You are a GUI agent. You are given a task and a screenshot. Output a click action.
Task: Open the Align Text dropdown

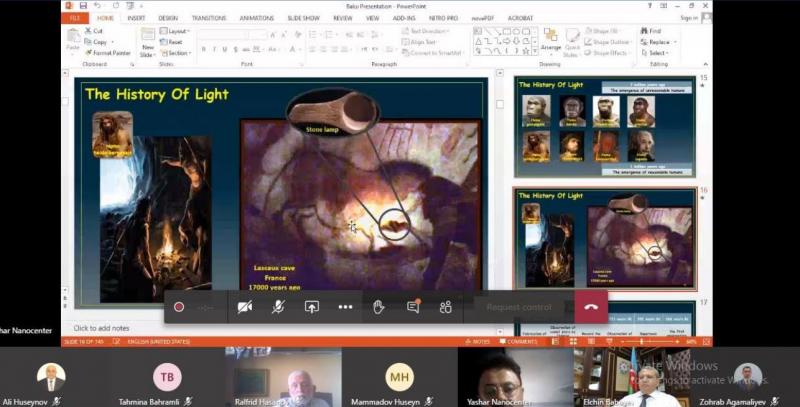coord(421,42)
